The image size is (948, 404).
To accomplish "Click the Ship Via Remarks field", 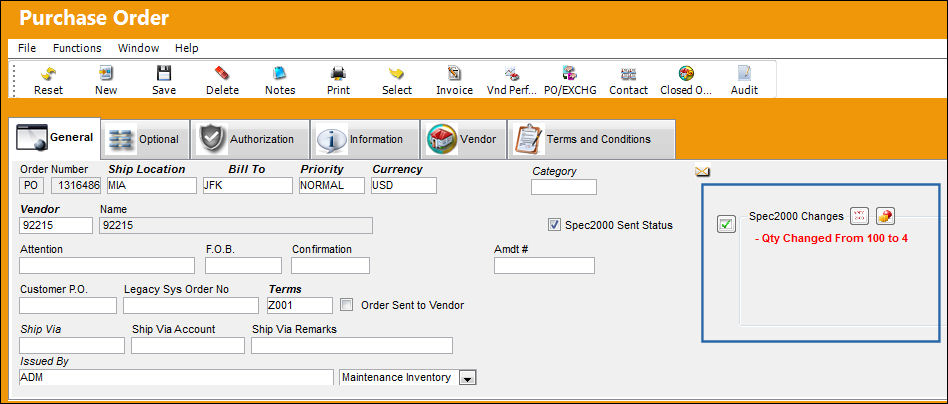I will tap(352, 345).
